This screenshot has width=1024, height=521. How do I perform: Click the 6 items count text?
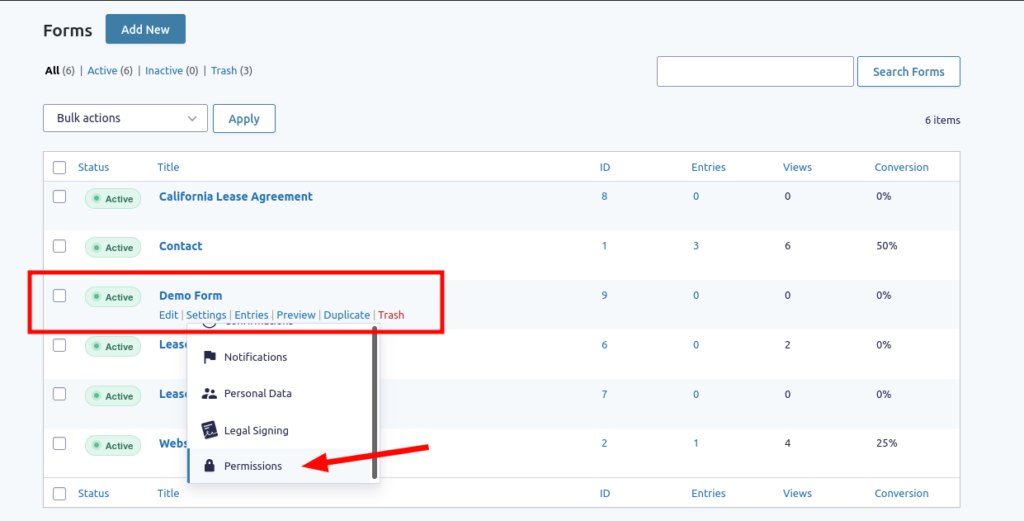(942, 120)
